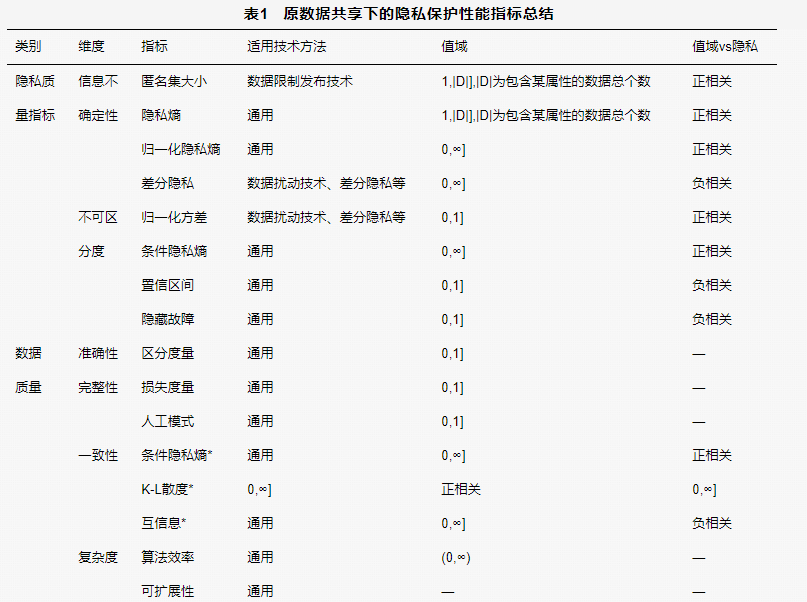
Task: Click the 人工模式 cell
Action: 168,421
